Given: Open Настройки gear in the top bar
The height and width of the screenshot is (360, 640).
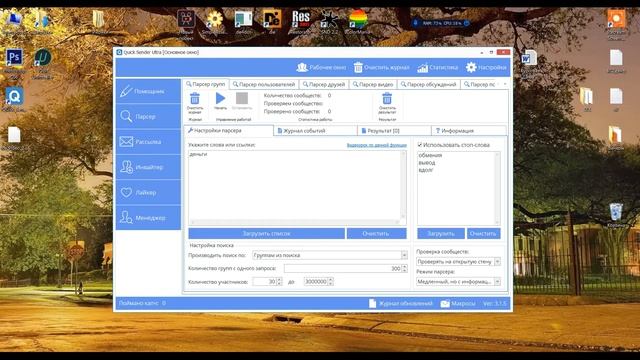Looking at the screenshot, I should click(x=486, y=67).
